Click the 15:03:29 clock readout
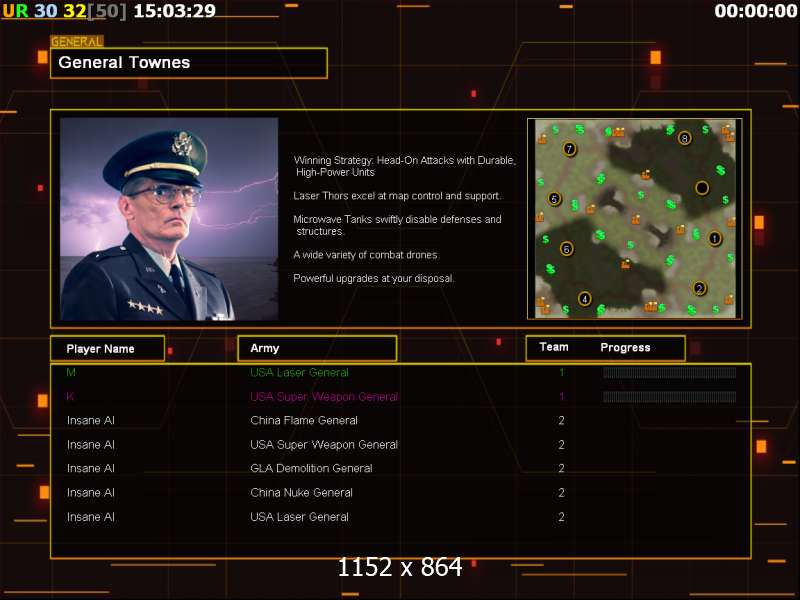 (x=174, y=11)
